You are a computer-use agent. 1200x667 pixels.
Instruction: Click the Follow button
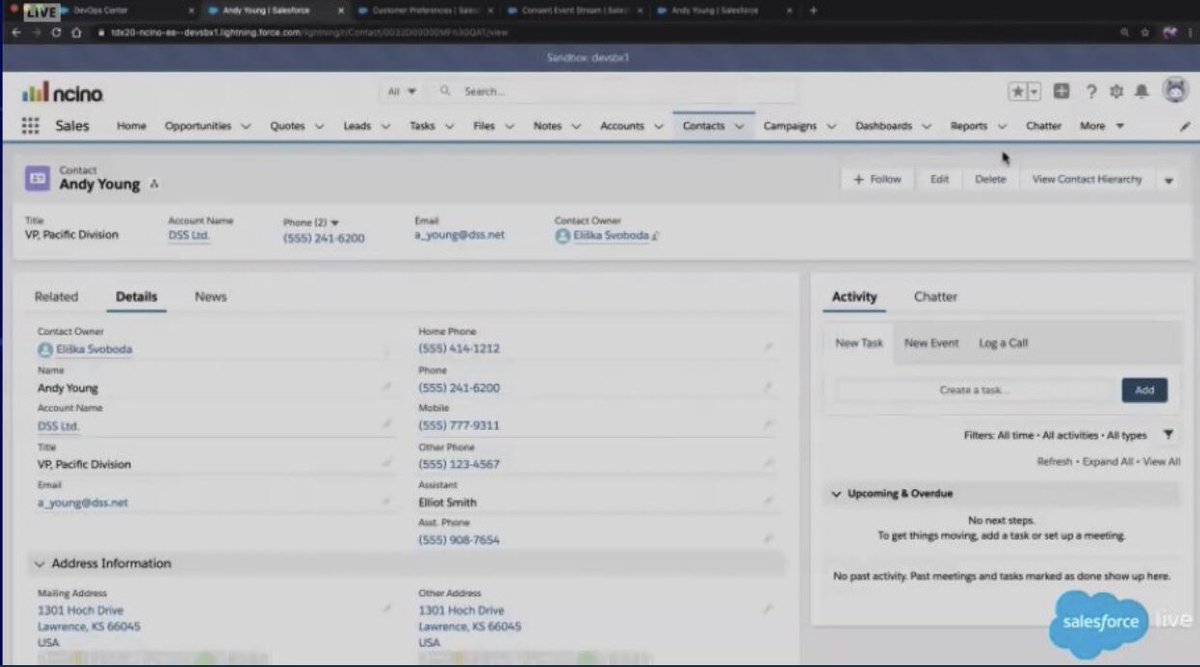pyautogui.click(x=877, y=180)
